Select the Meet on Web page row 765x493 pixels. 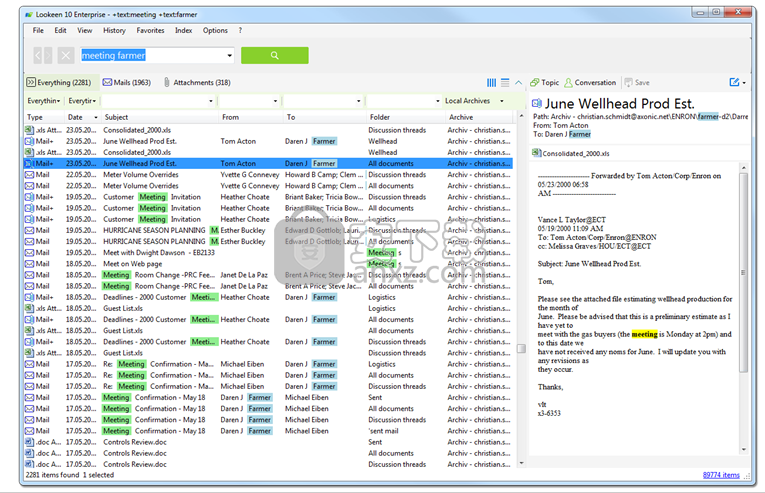click(268, 264)
